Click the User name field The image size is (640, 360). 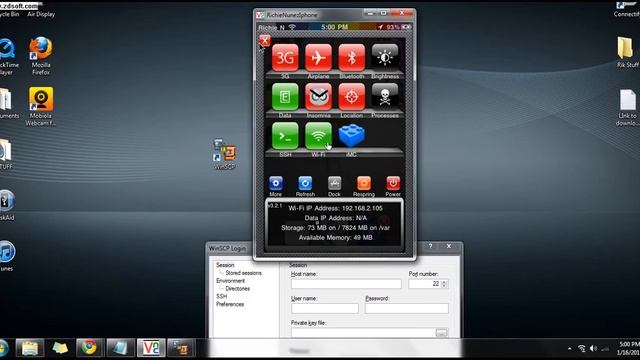(x=325, y=308)
